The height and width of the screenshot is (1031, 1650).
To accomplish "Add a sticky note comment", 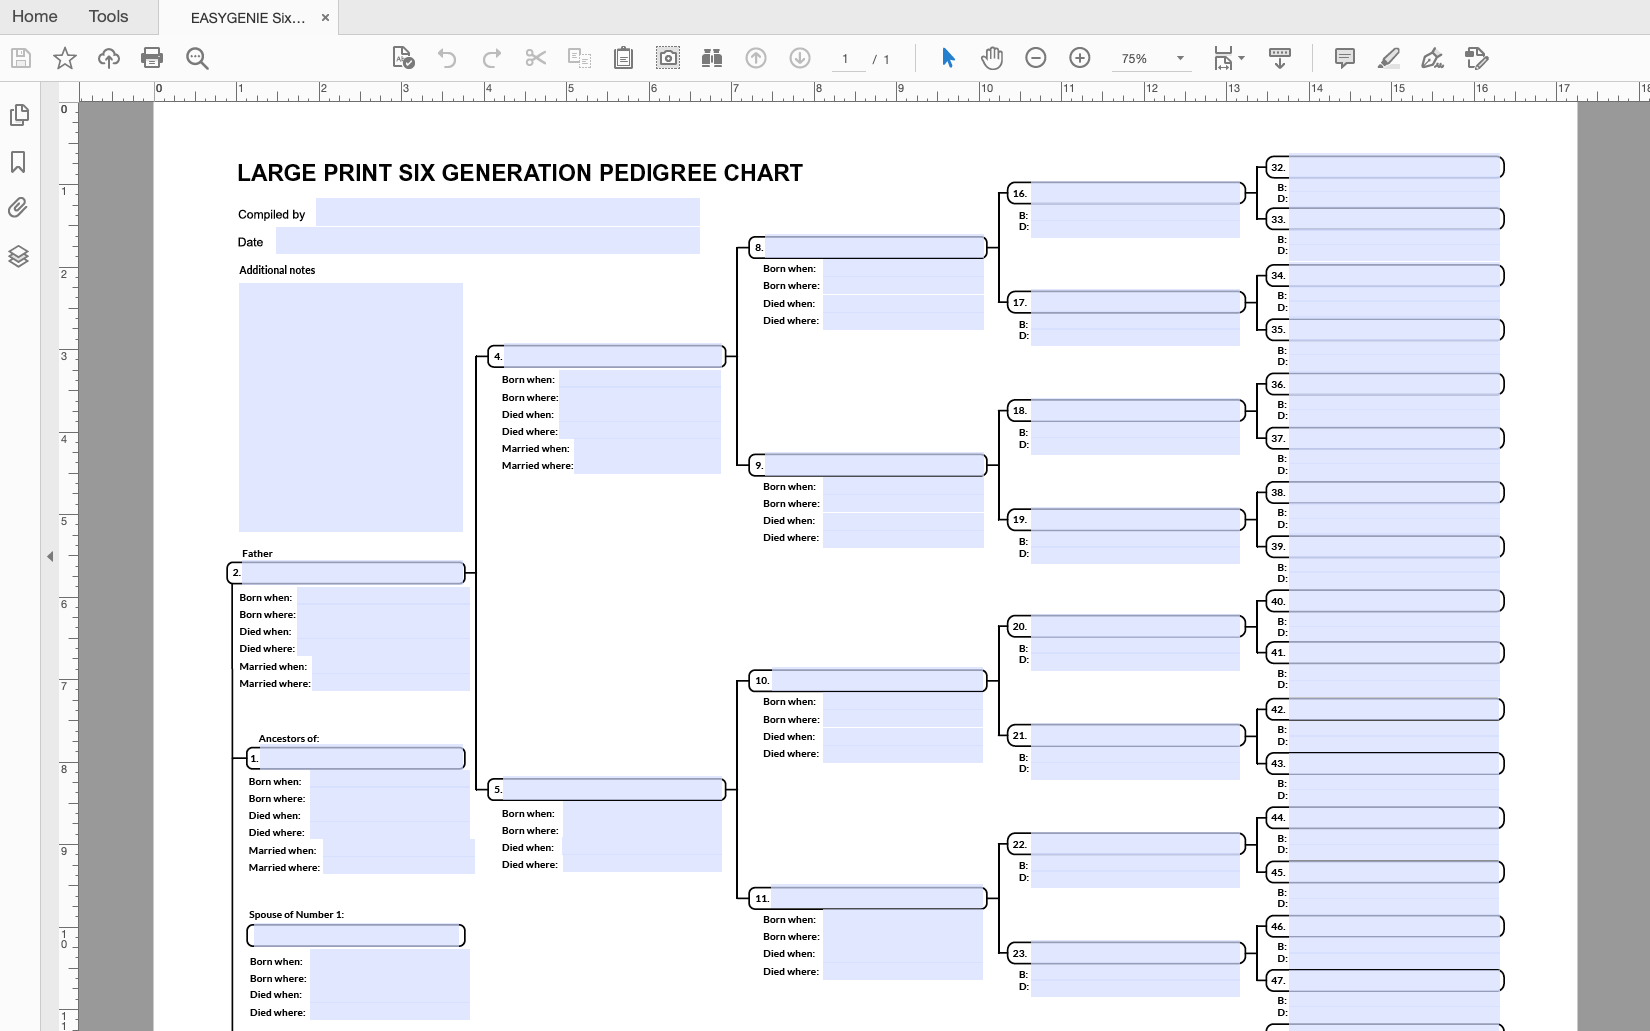I will point(1344,58).
